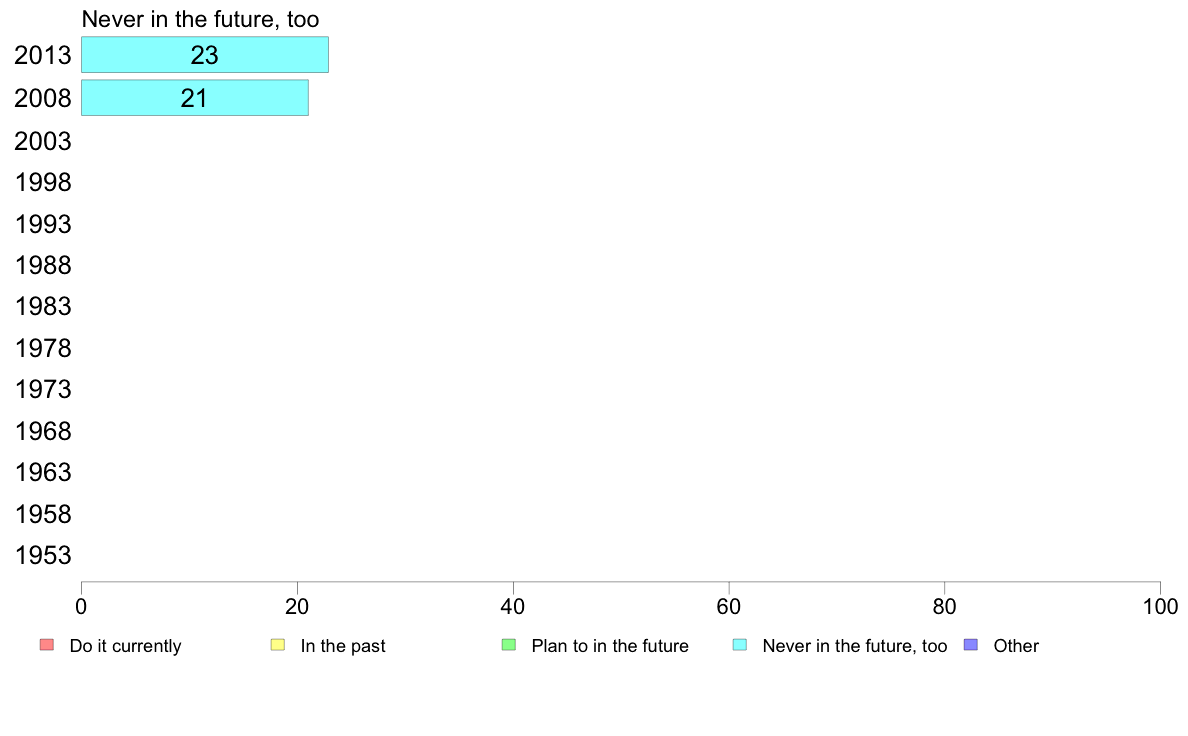Click the 'Never in the future, too' chart title
1188x736 pixels.
pyautogui.click(x=200, y=19)
